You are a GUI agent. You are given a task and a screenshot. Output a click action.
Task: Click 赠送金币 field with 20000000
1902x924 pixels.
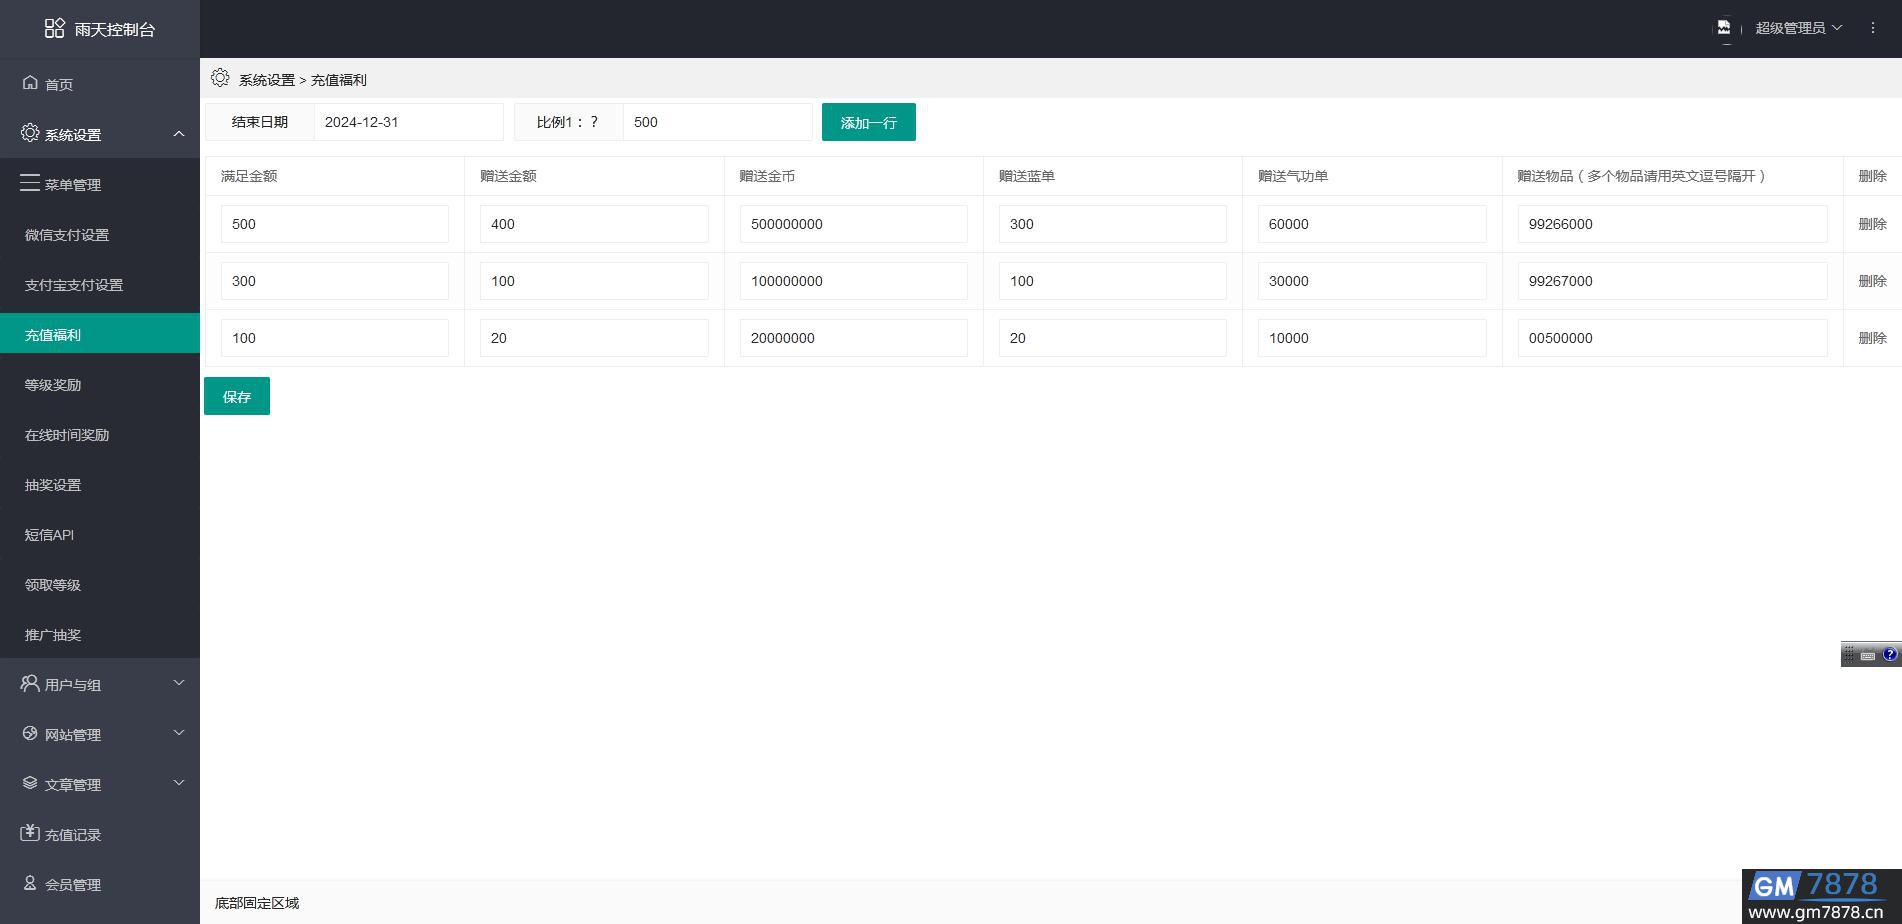tap(853, 338)
